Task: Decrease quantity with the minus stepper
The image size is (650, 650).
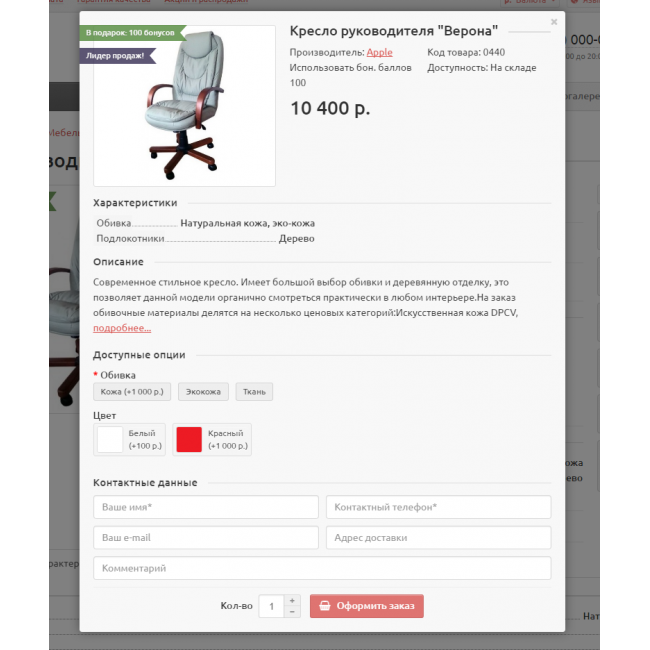Action: coord(292,612)
